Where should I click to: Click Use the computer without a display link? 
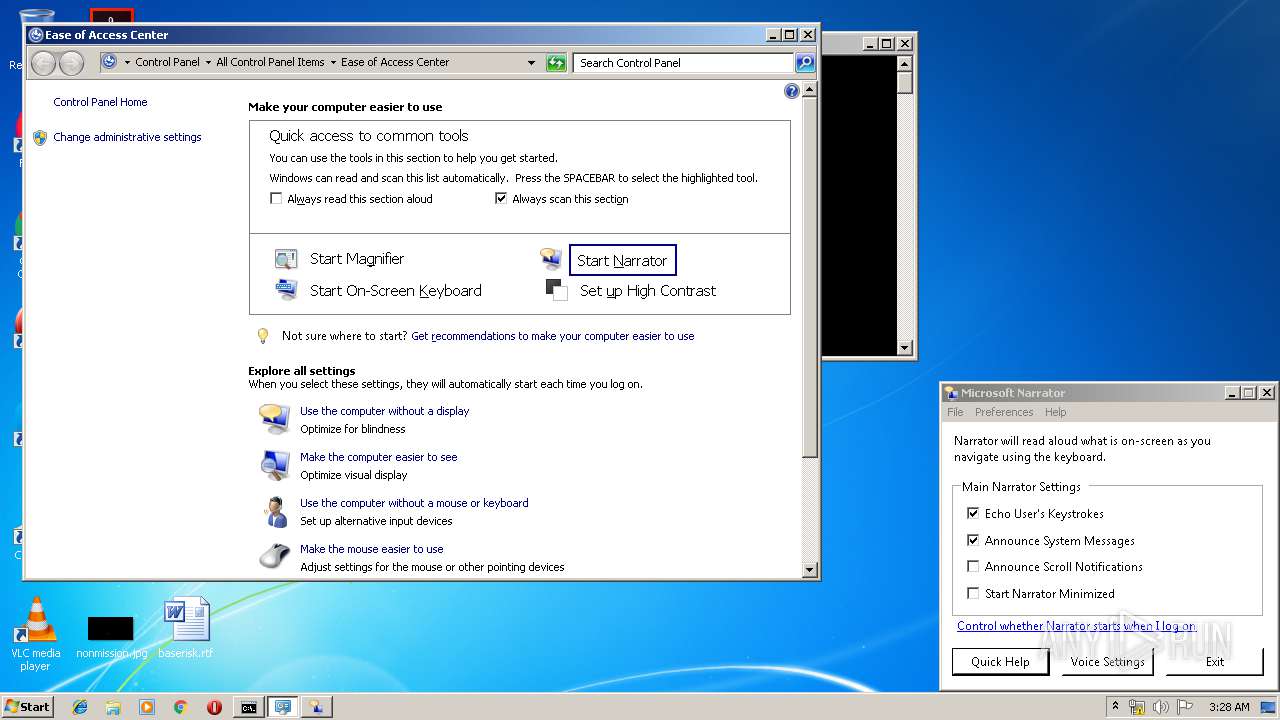tap(384, 411)
